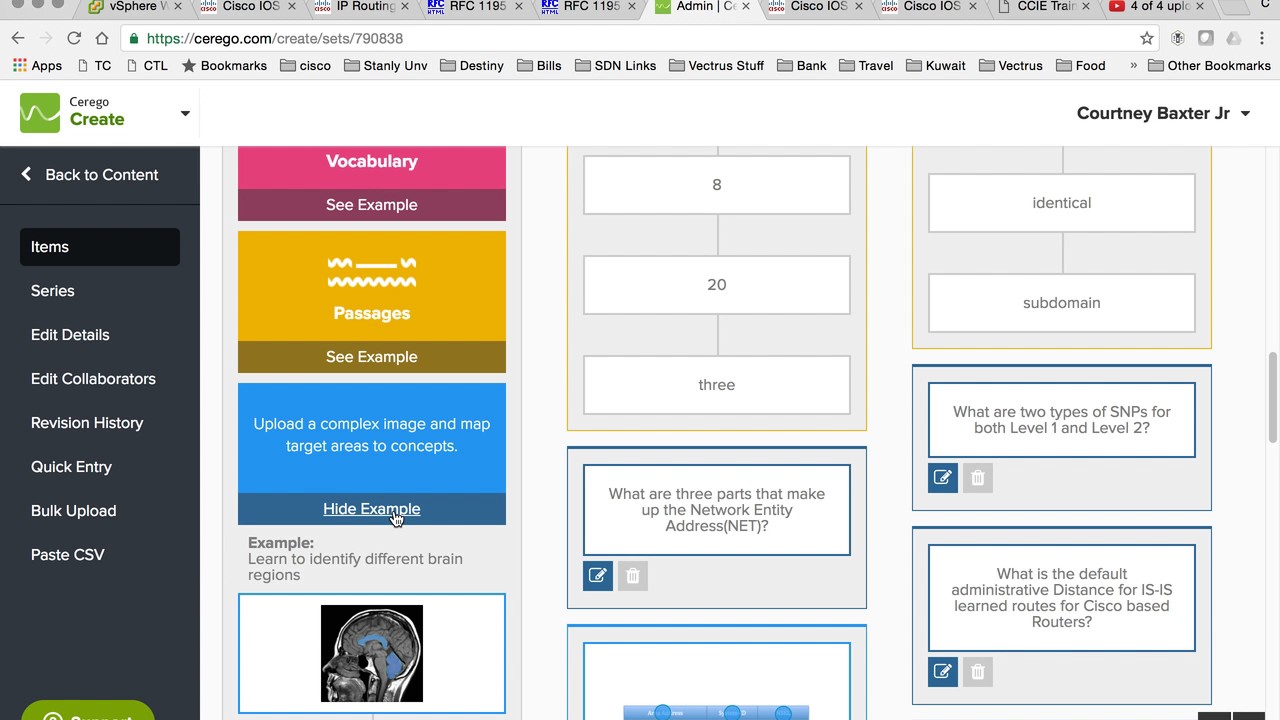Switch to the IP Routing browser tab
This screenshot has width=1280, height=720.
[x=362, y=7]
